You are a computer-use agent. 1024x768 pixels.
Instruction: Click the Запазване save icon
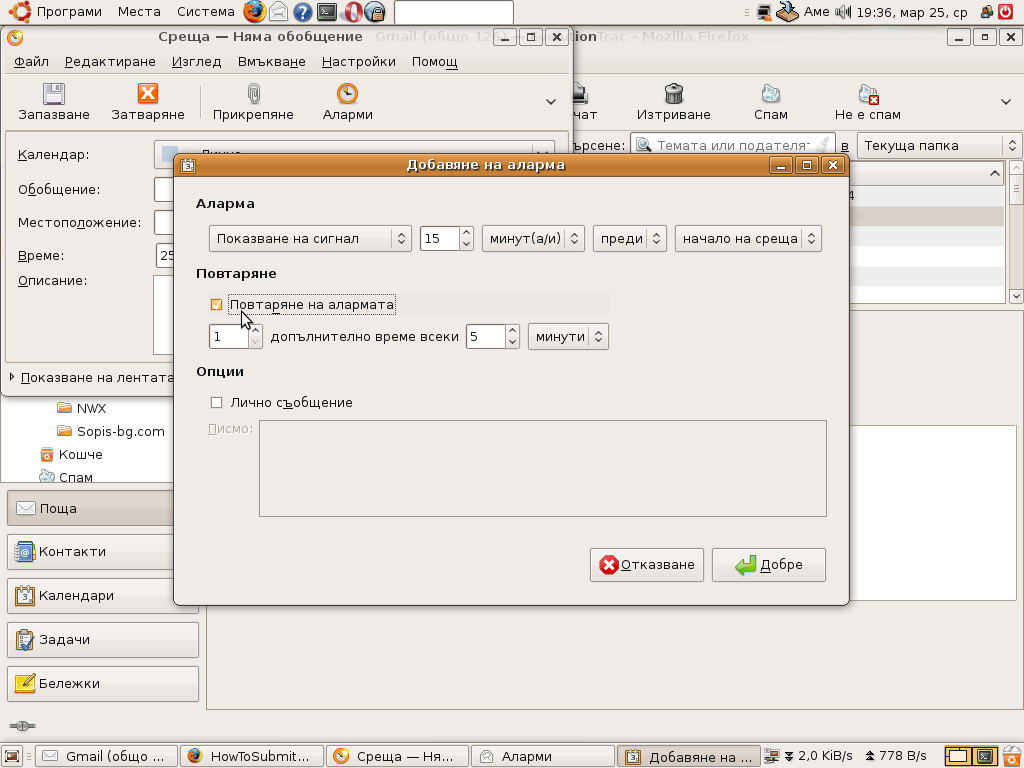click(54, 94)
